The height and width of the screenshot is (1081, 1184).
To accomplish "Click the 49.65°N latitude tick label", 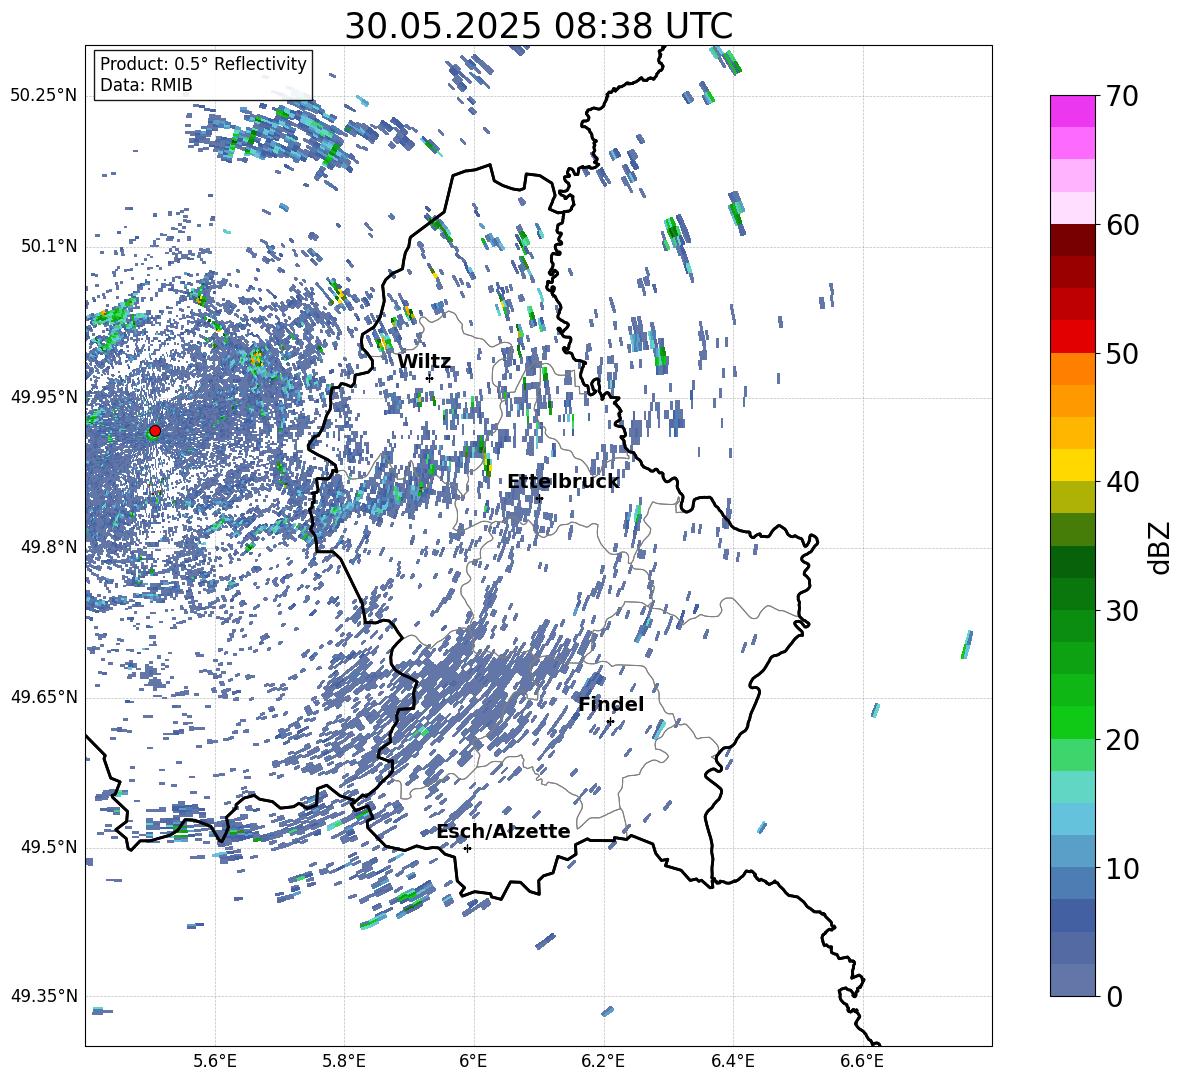I will 44,697.
